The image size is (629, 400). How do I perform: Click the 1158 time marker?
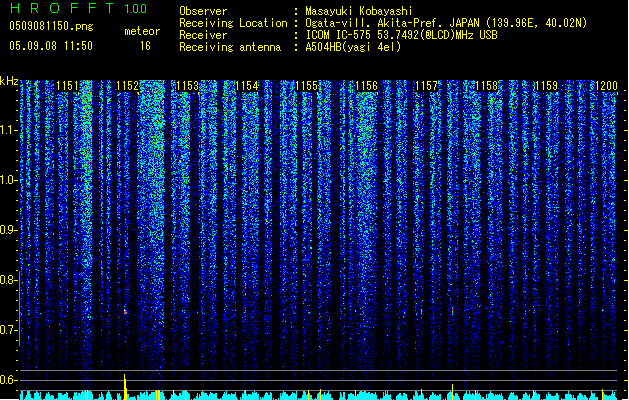coord(487,86)
